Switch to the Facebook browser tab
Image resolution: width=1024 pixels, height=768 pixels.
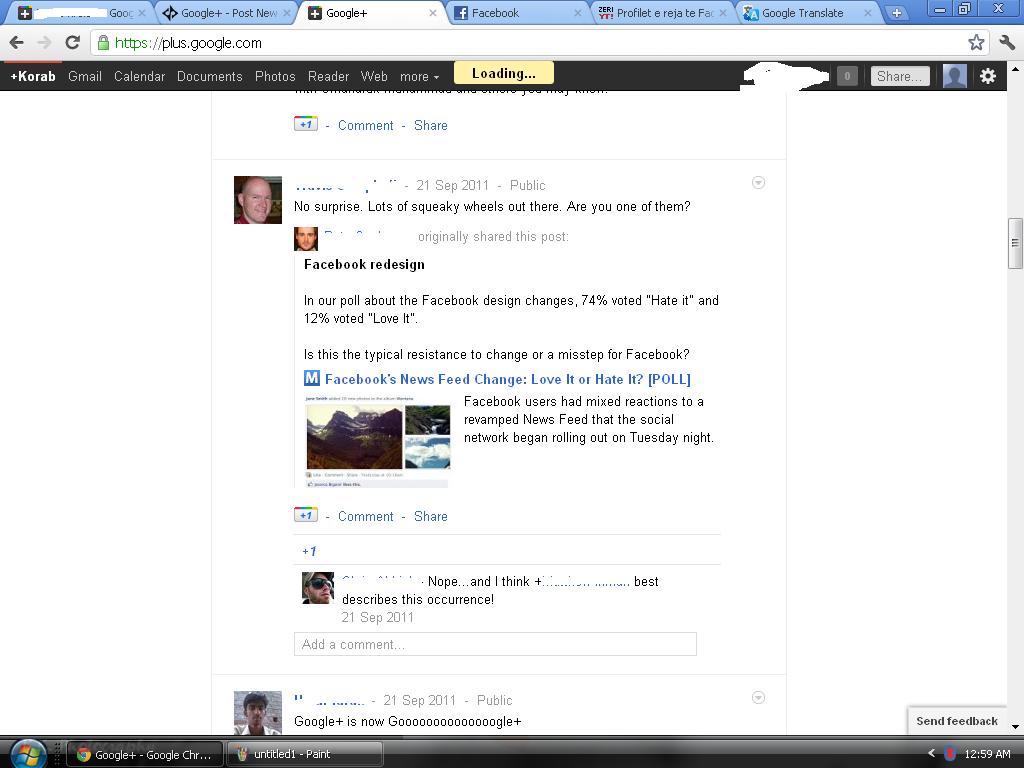click(x=516, y=13)
